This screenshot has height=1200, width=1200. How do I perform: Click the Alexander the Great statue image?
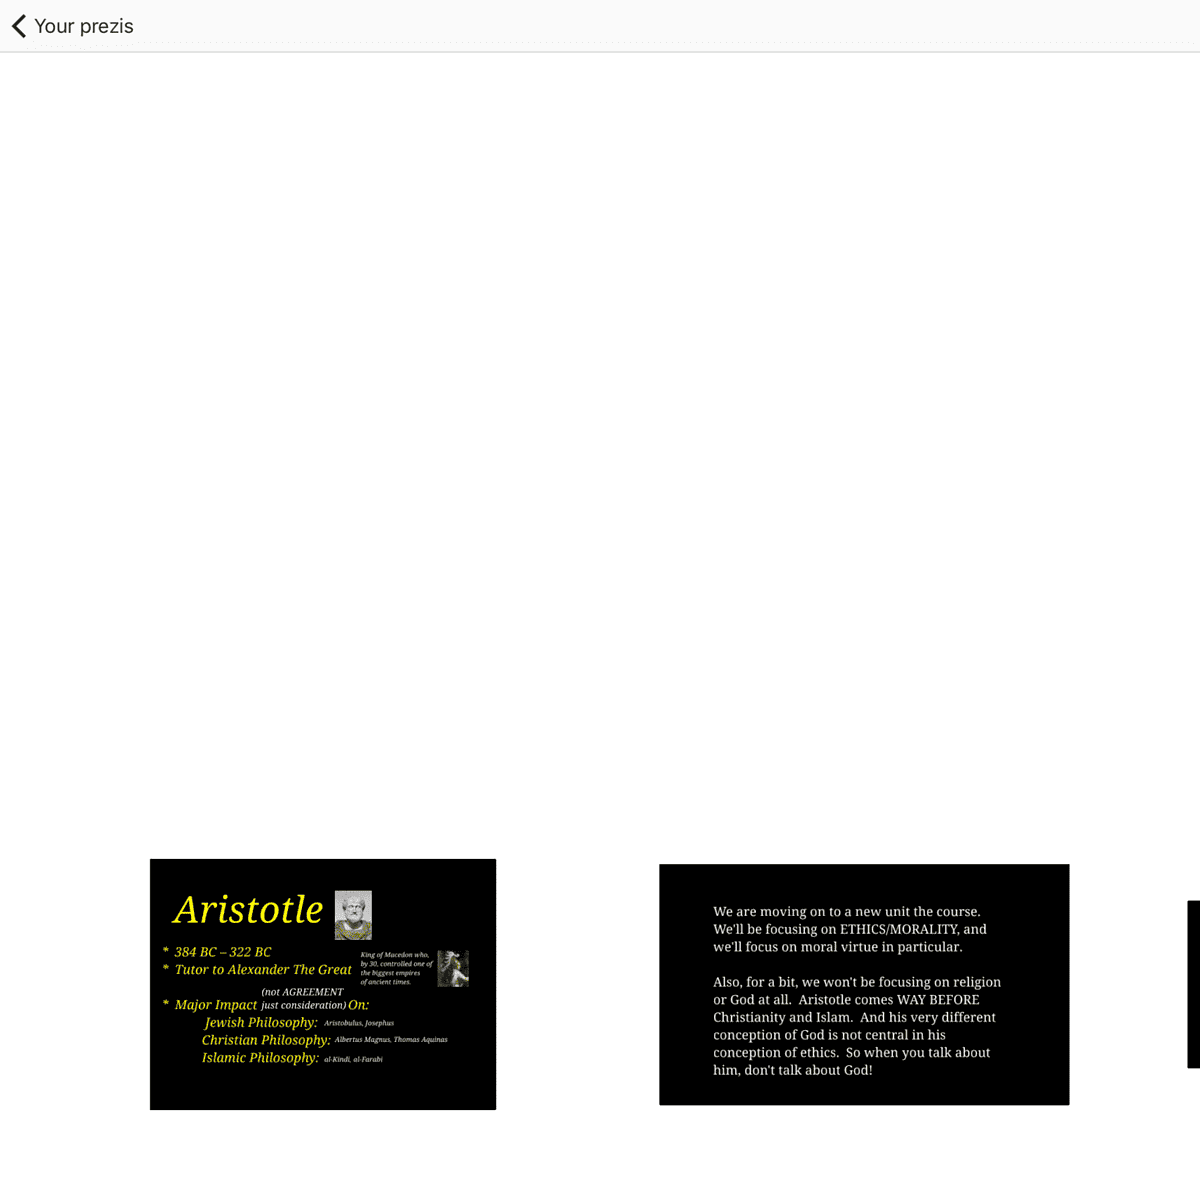coord(453,968)
